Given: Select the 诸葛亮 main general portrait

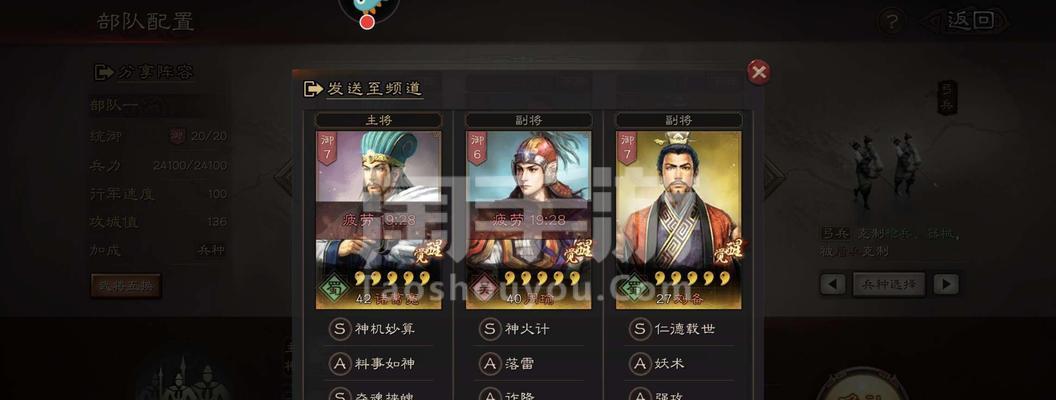Looking at the screenshot, I should pyautogui.click(x=378, y=220).
